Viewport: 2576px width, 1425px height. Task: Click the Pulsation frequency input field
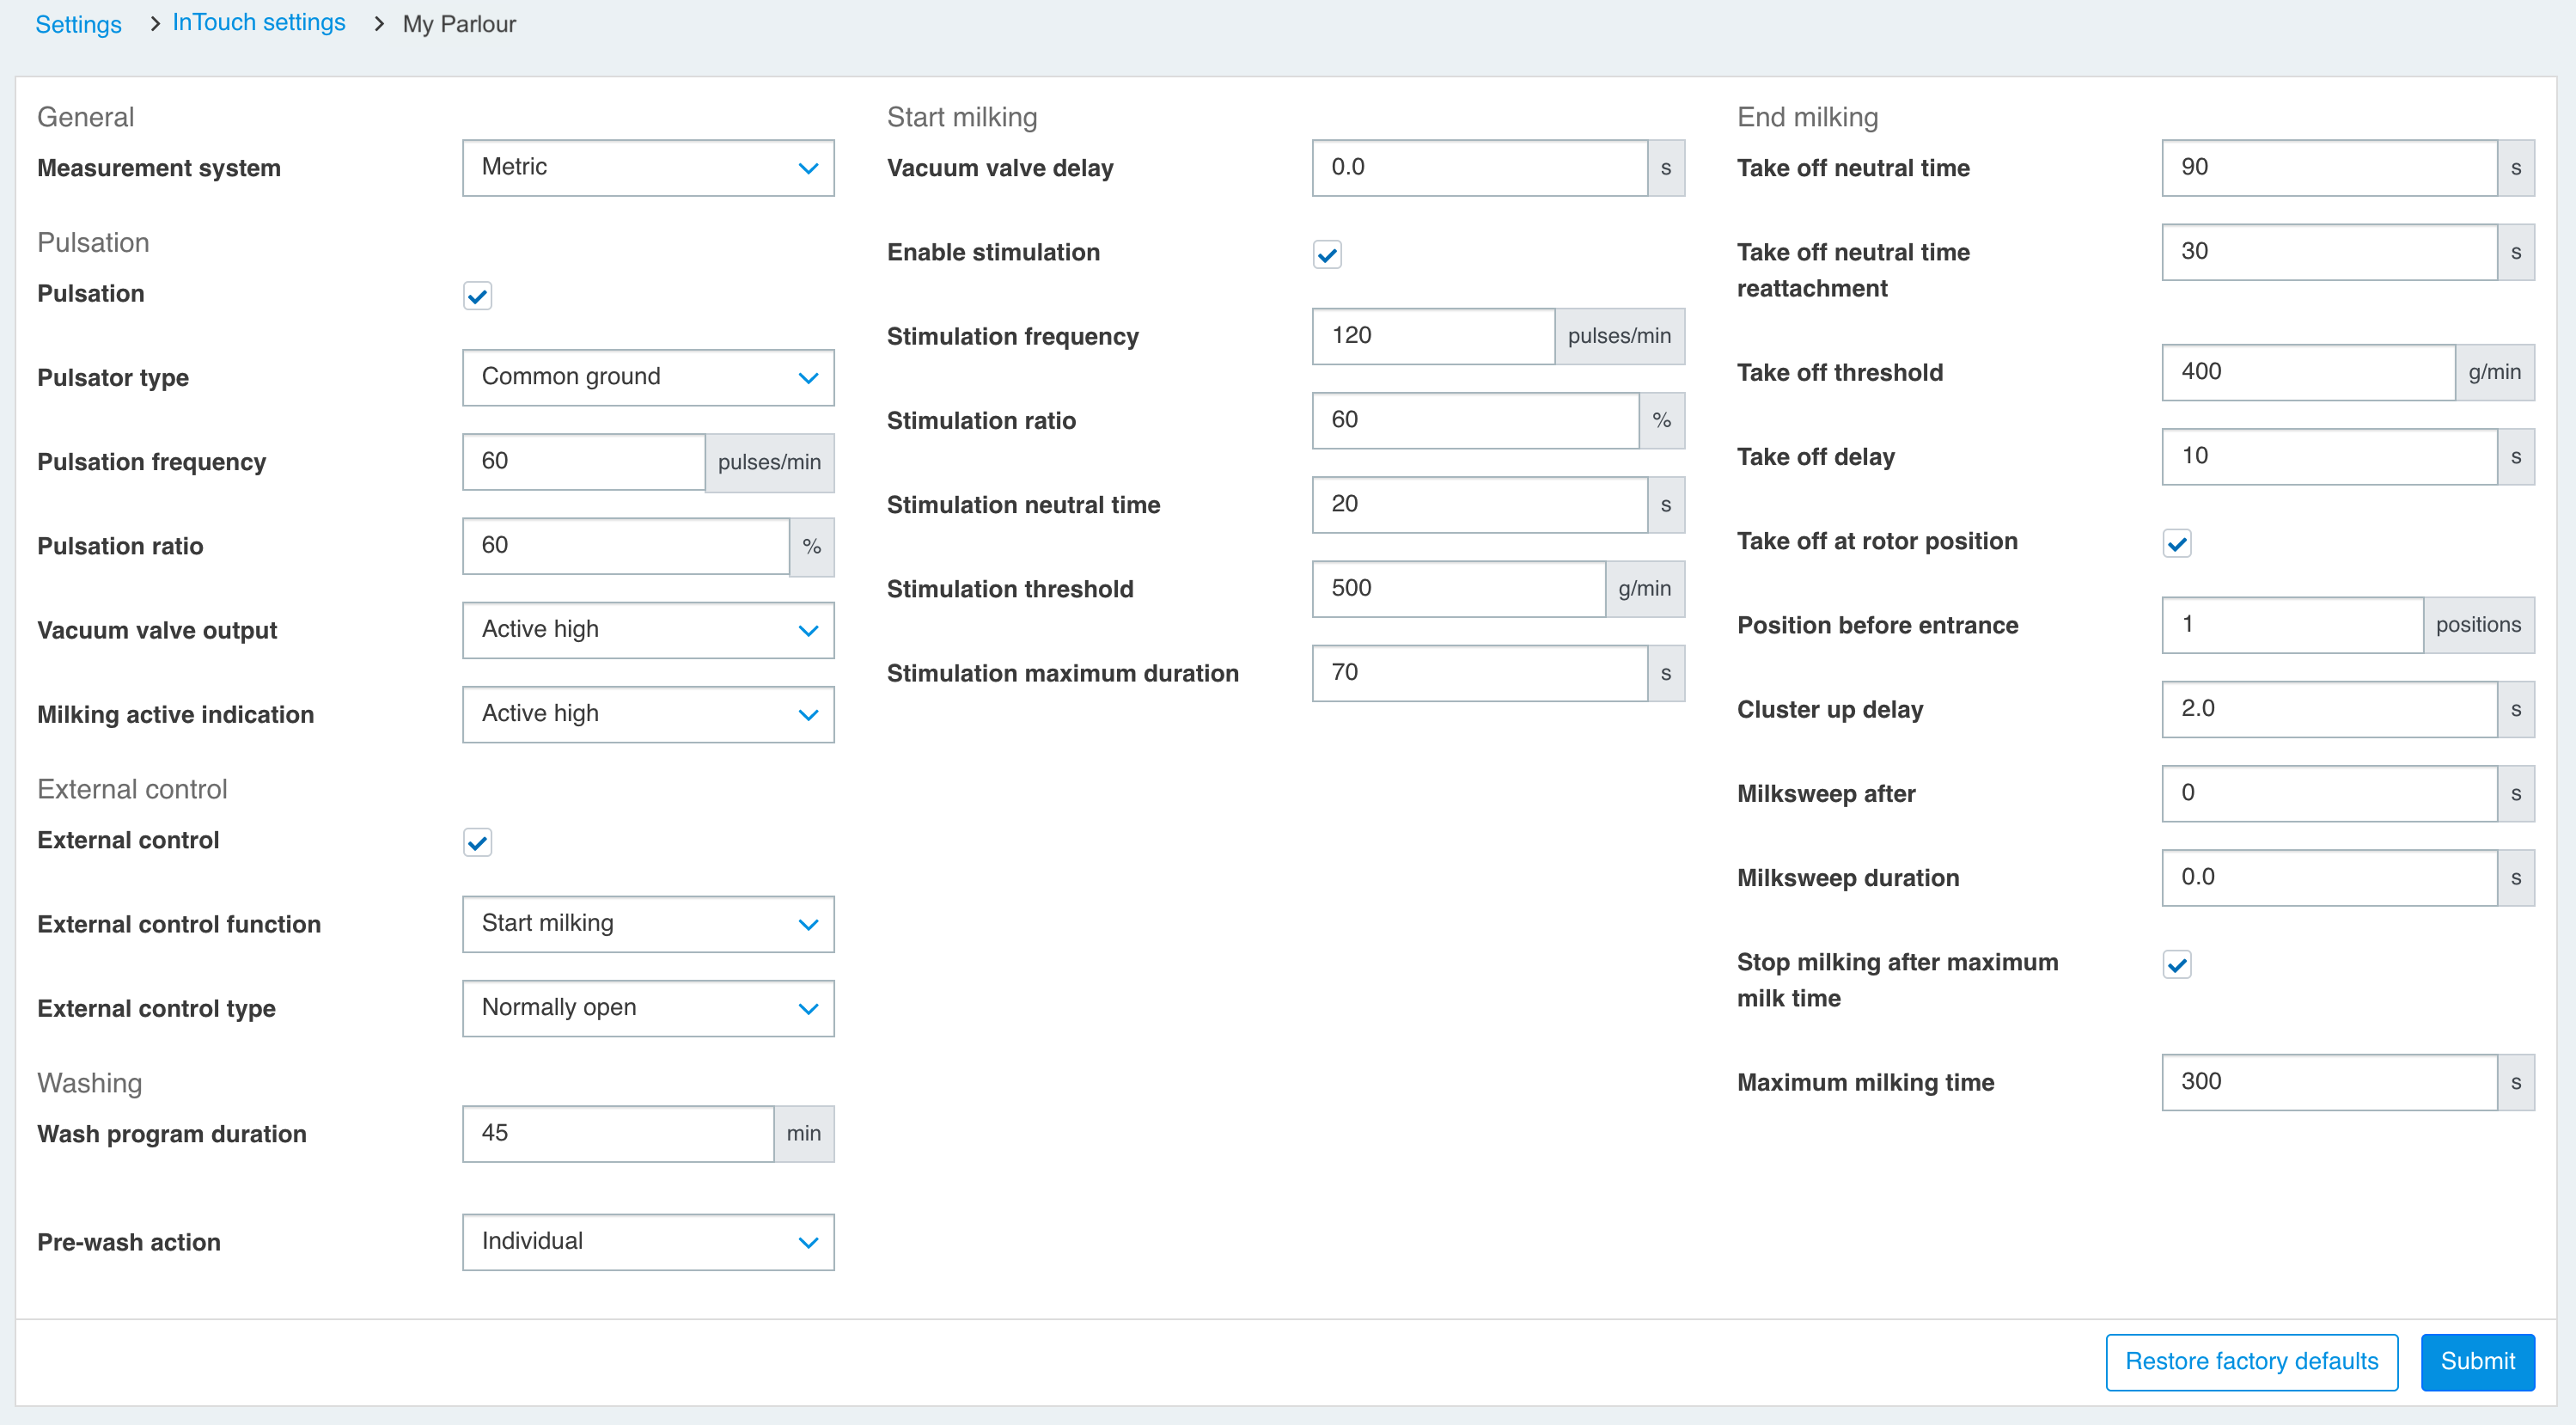pyautogui.click(x=584, y=462)
